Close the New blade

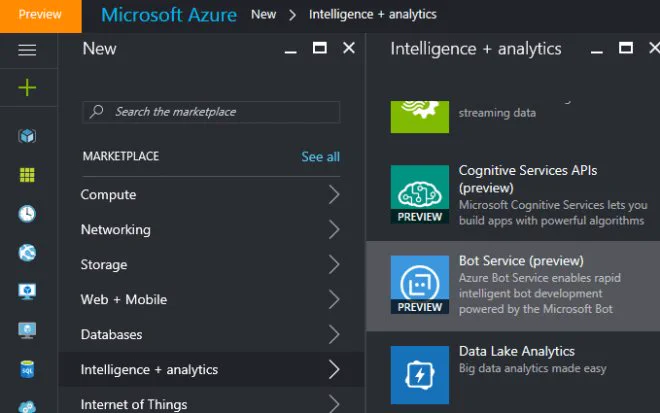[349, 48]
